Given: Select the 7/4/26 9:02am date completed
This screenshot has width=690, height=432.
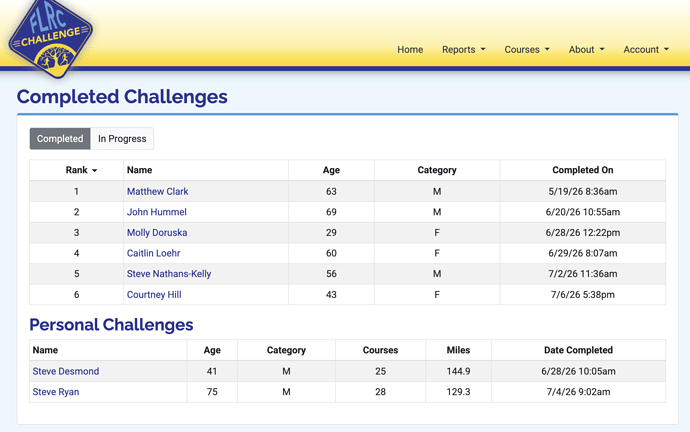Looking at the screenshot, I should click(578, 392).
